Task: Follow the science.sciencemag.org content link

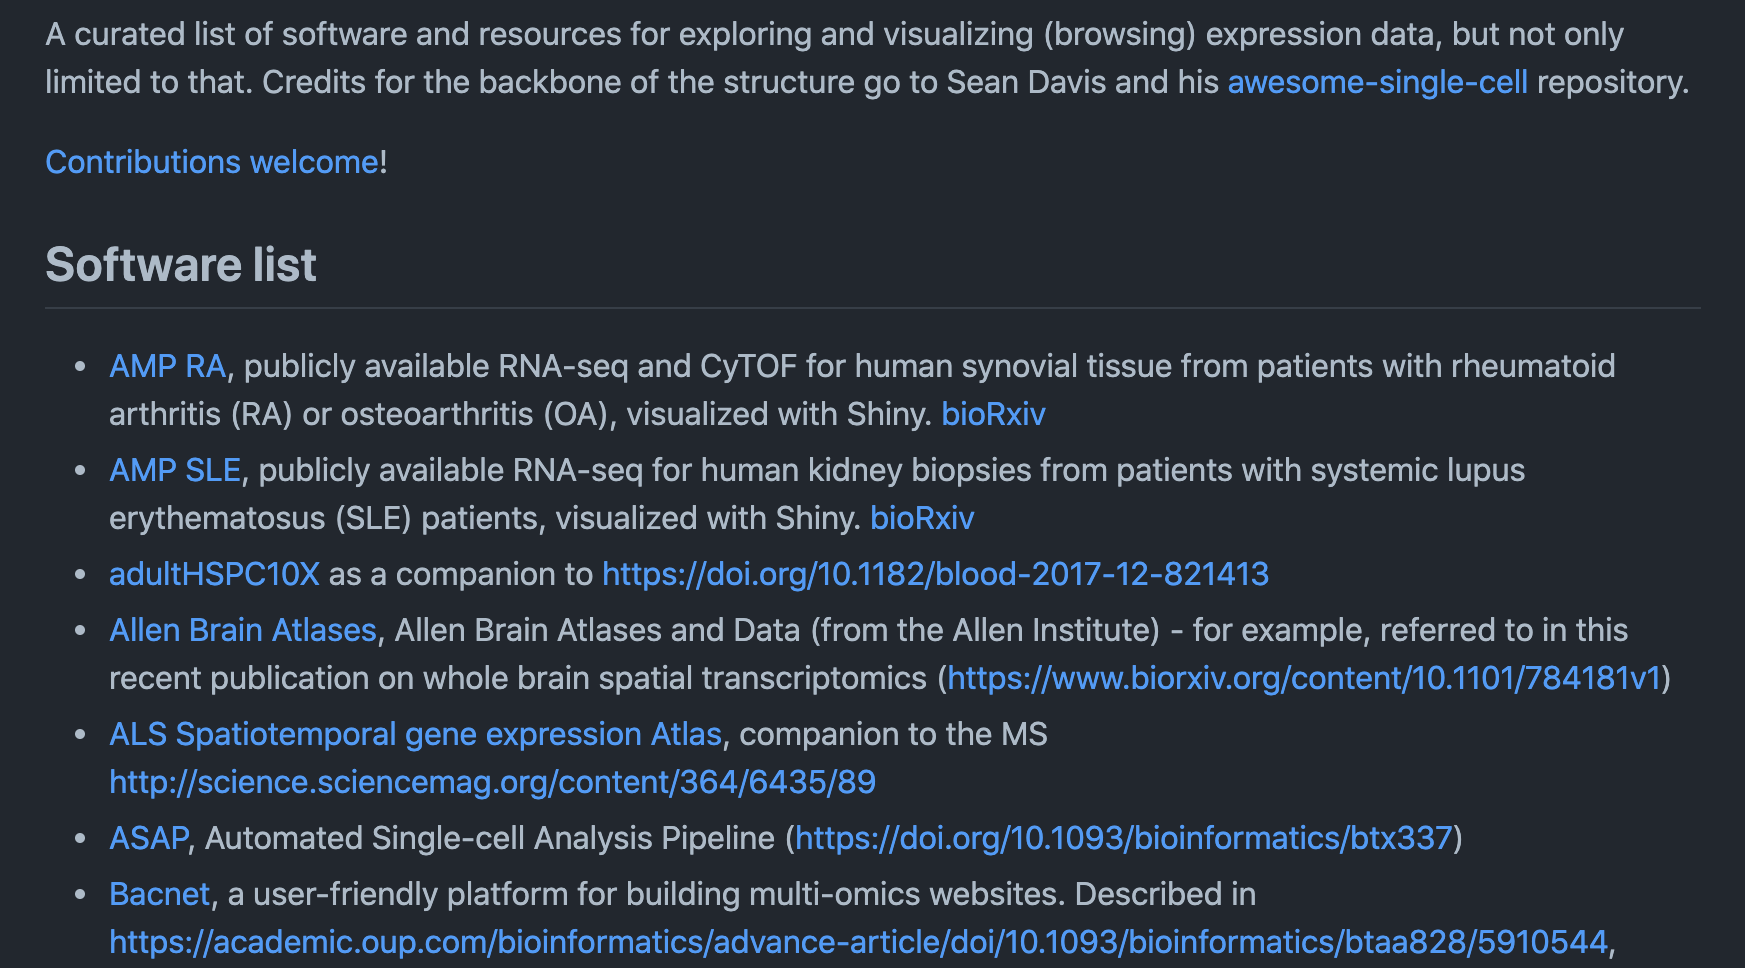Action: [492, 782]
